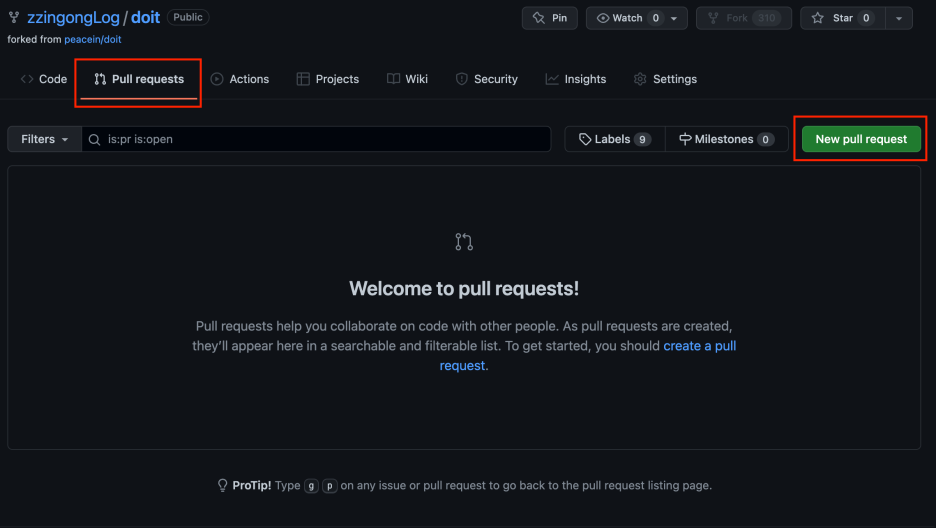Click the table icon on Projects tab
Viewport: 936px width, 528px height.
coord(303,79)
